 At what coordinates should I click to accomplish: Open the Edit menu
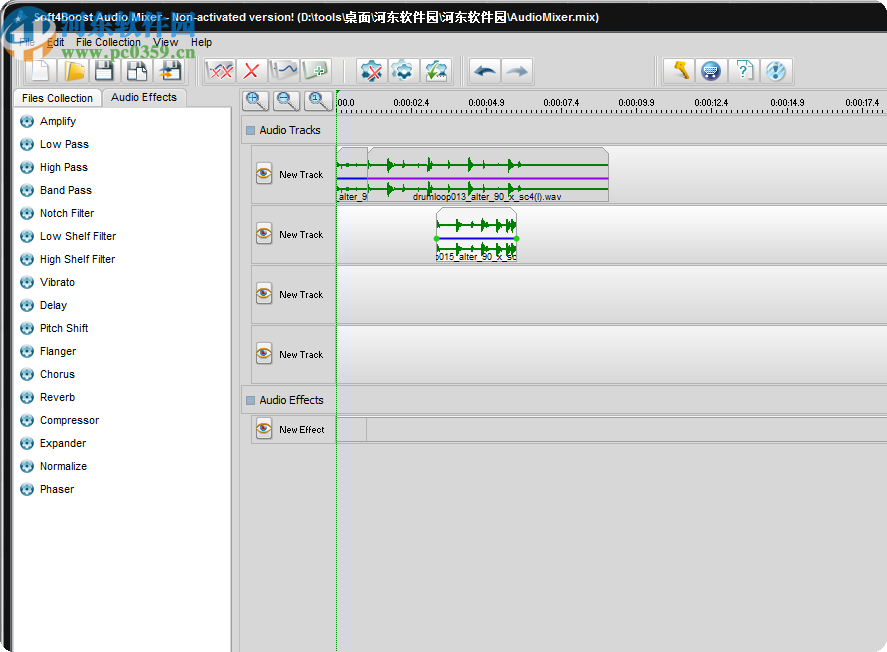(55, 42)
